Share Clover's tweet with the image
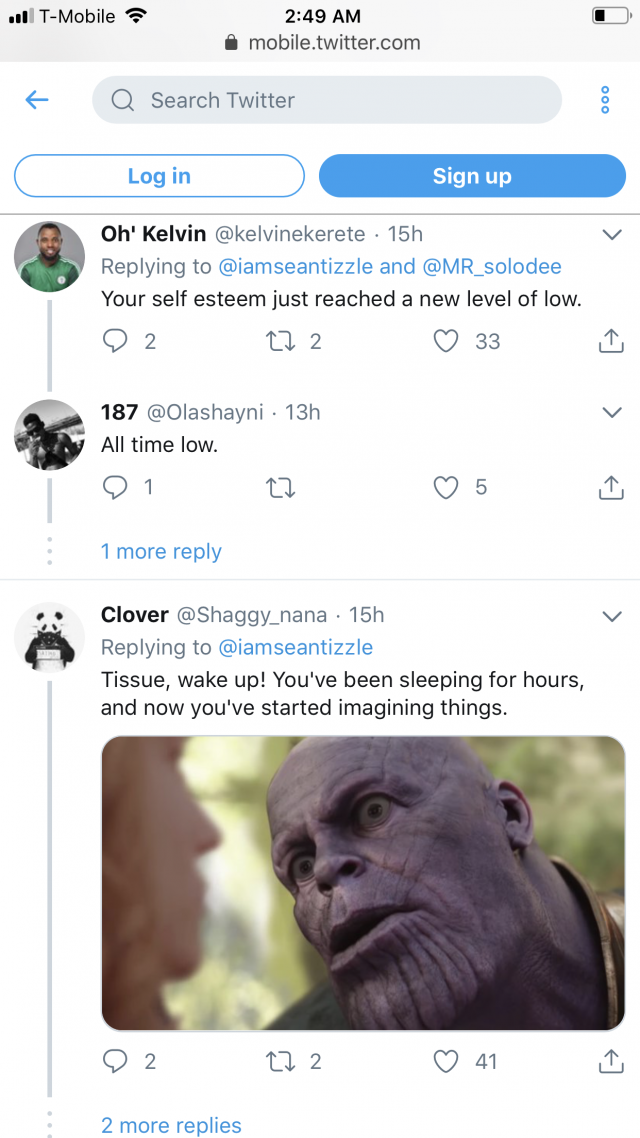 tap(610, 1061)
